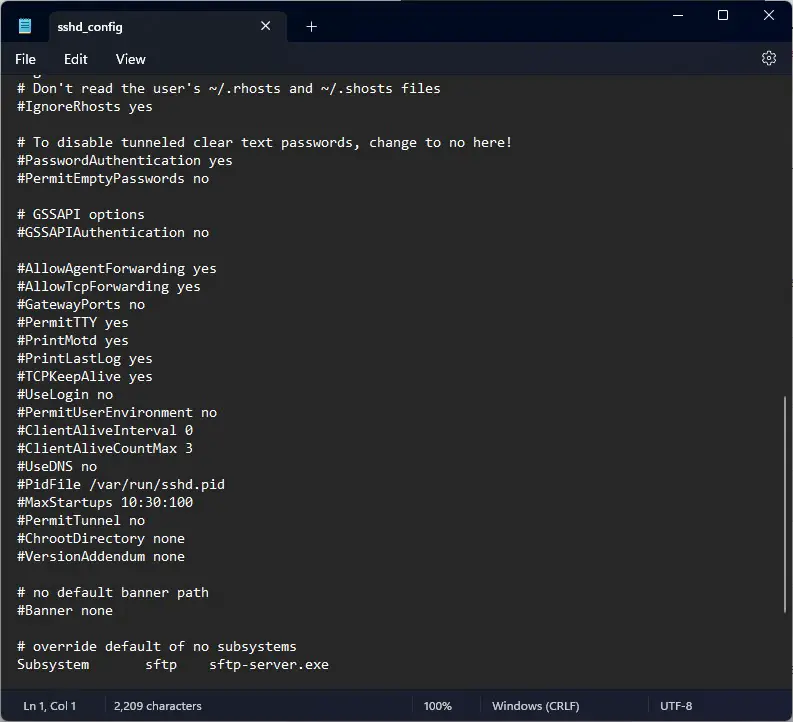This screenshot has height=722, width=793.
Task: Click the #PermitUserEnvironment no line
Action: pos(117,413)
